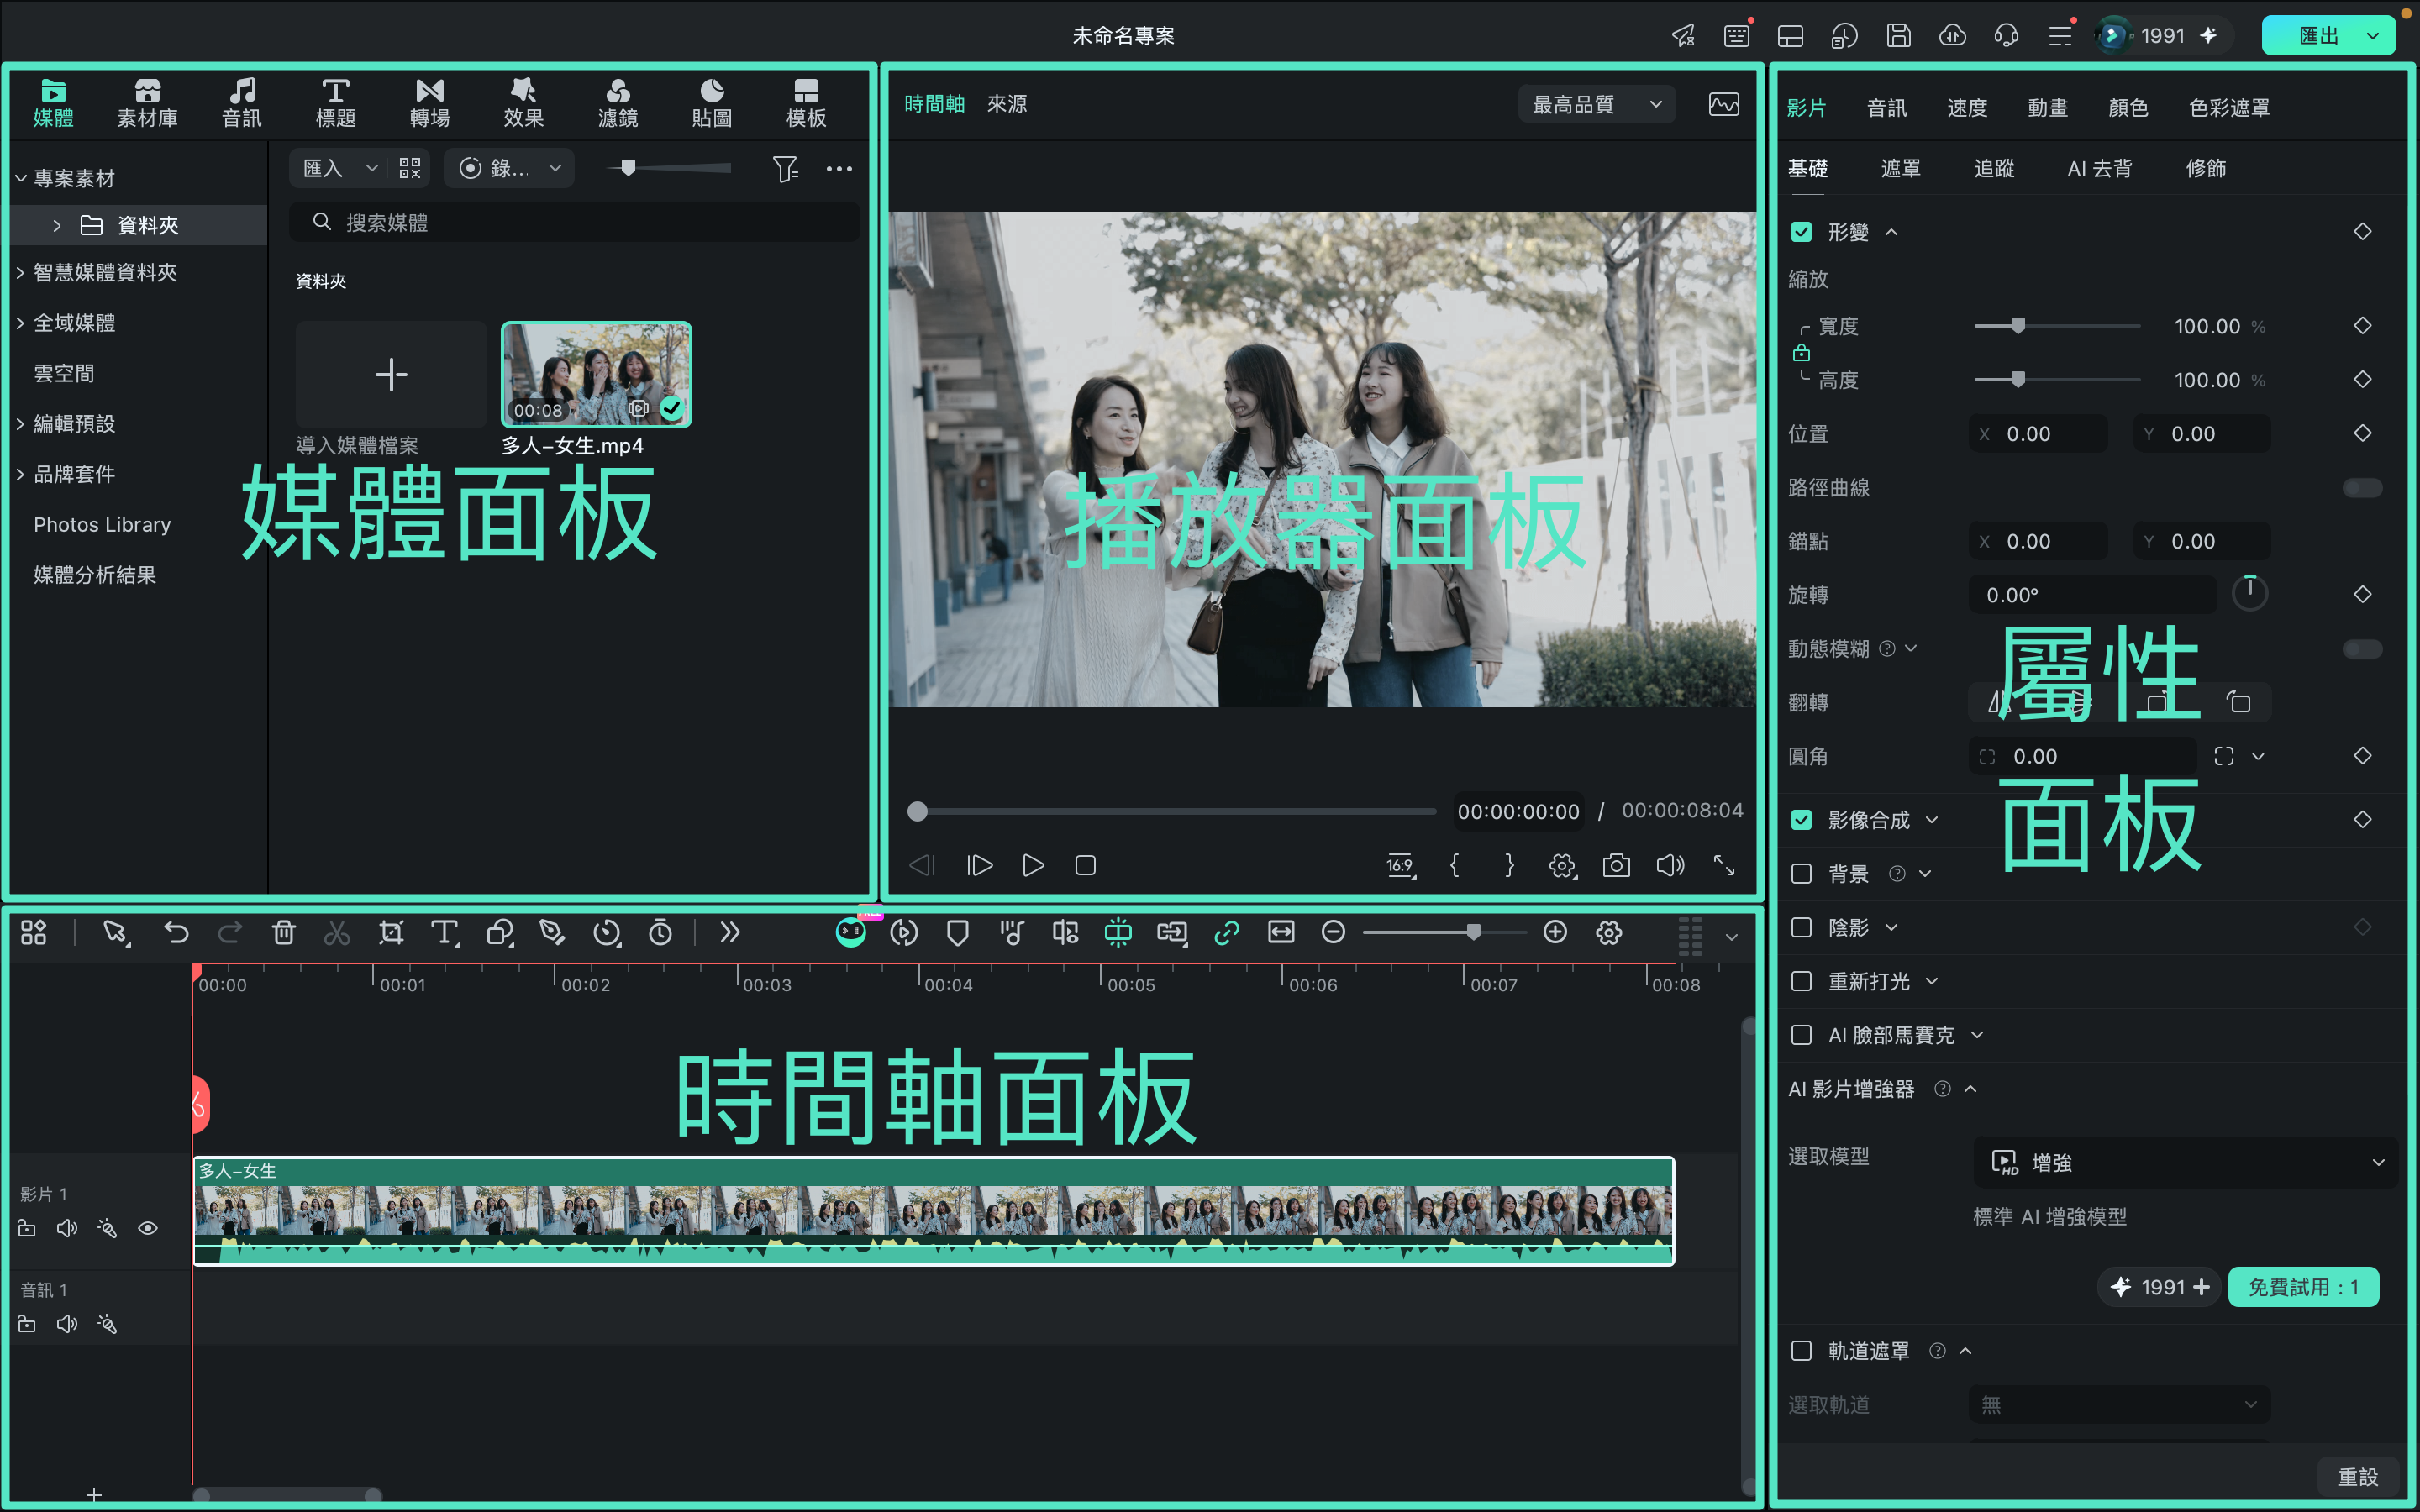The width and height of the screenshot is (2420, 1512).
Task: Uncheck the 影像合成 compositing checkbox
Action: coord(1801,820)
